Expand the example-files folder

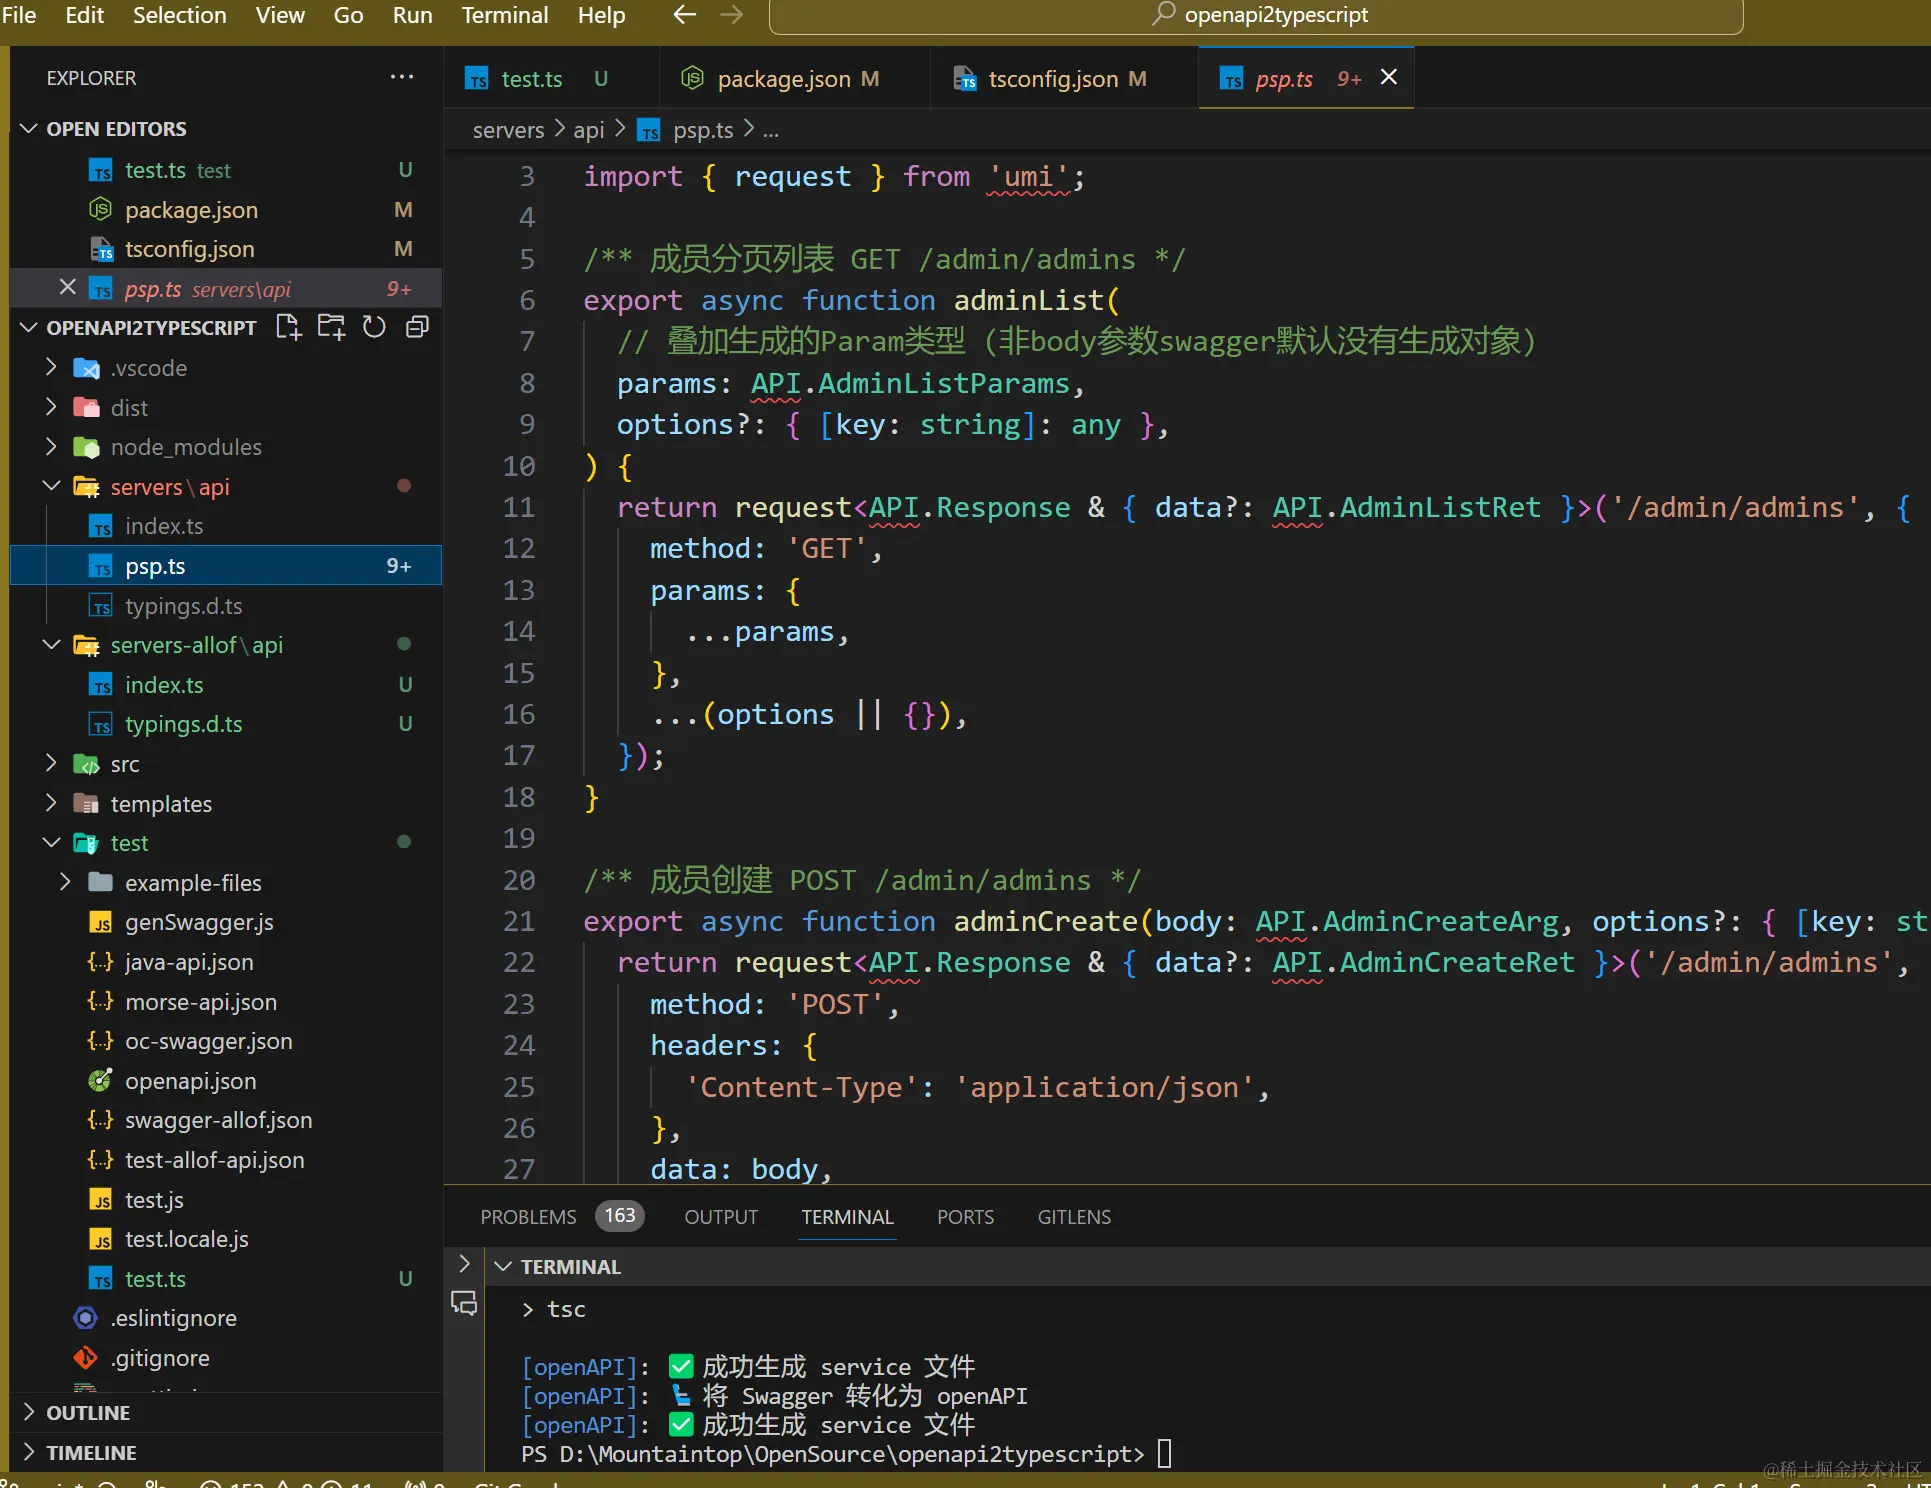65,882
